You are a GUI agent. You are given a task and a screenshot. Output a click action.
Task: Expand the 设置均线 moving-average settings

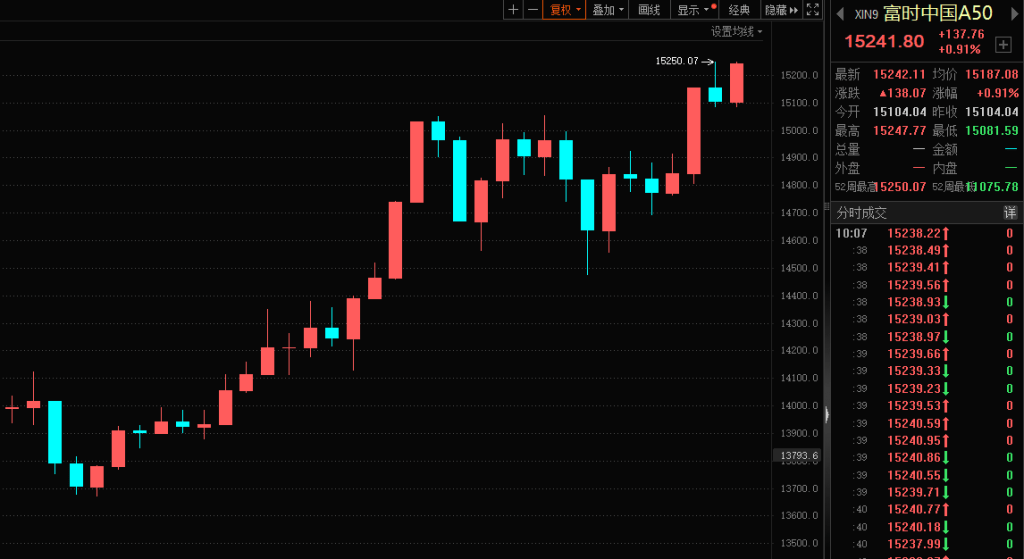pos(737,31)
